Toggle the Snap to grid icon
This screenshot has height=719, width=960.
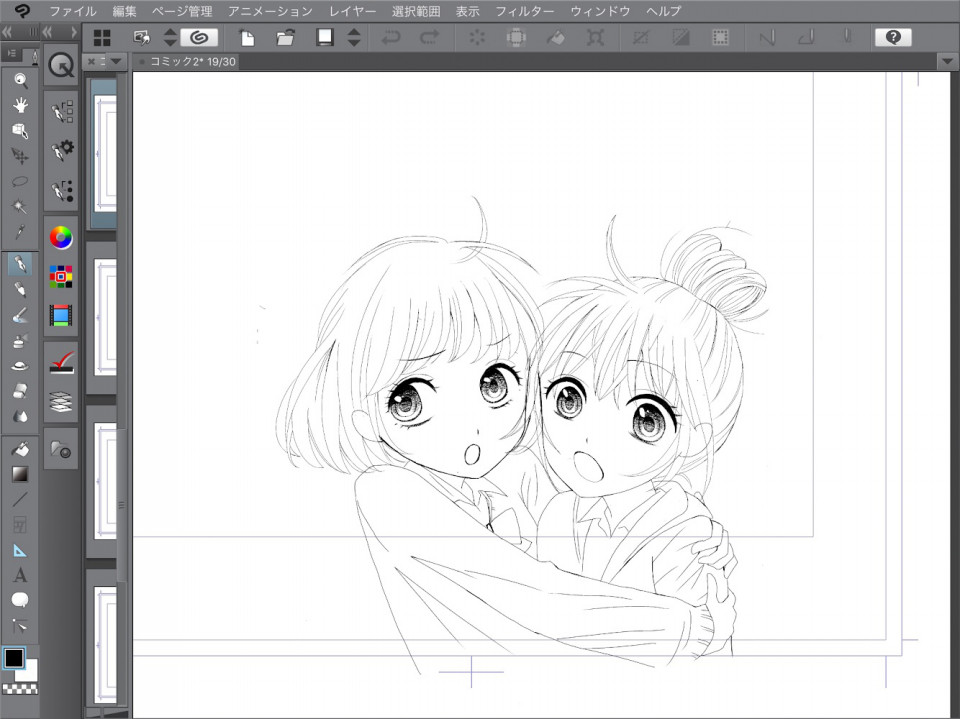coord(847,38)
